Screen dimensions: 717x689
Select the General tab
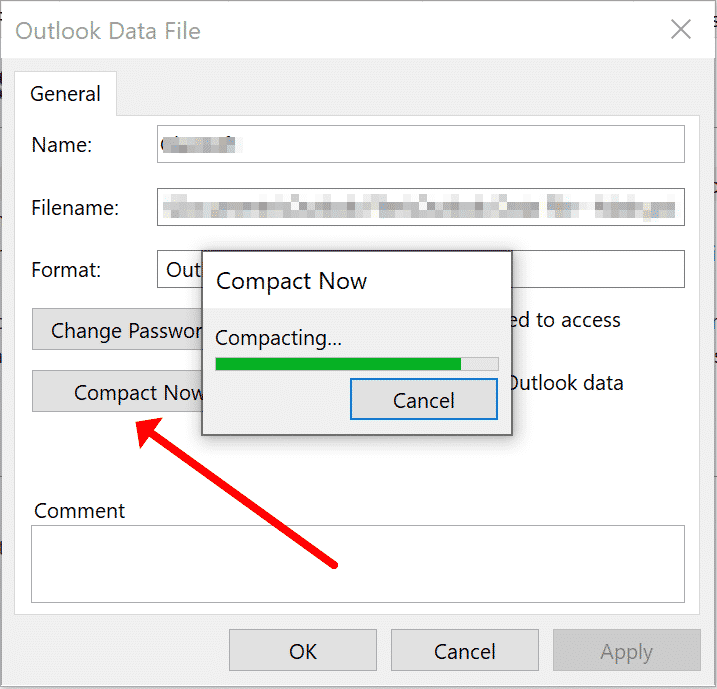click(x=65, y=94)
